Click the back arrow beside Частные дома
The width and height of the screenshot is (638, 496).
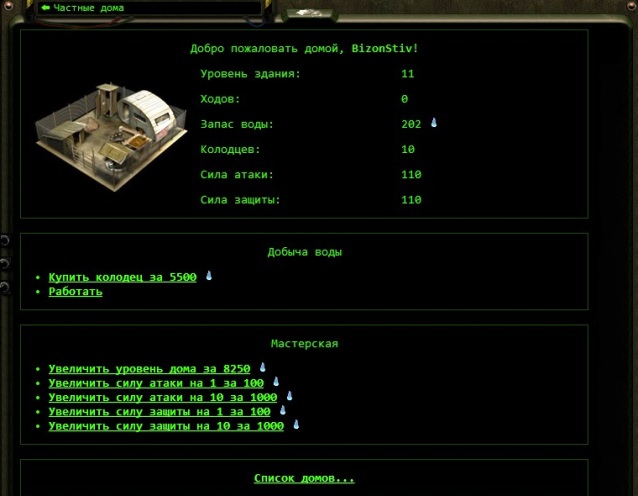[46, 8]
